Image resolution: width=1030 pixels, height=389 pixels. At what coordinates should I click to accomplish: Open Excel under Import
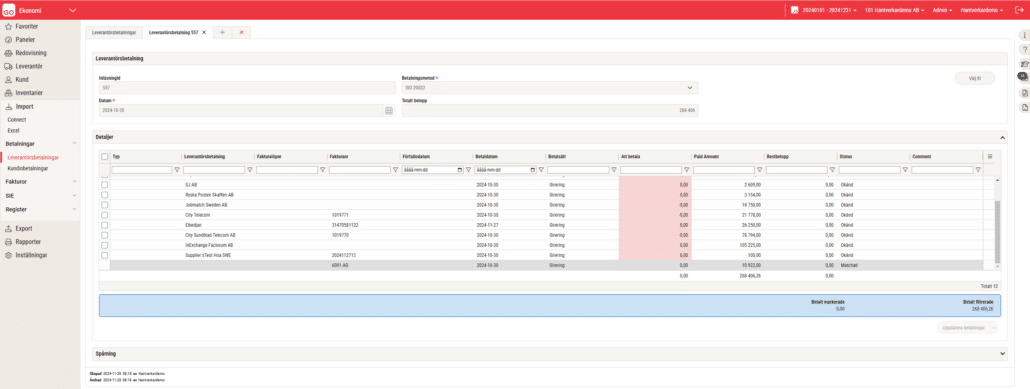click(x=13, y=131)
